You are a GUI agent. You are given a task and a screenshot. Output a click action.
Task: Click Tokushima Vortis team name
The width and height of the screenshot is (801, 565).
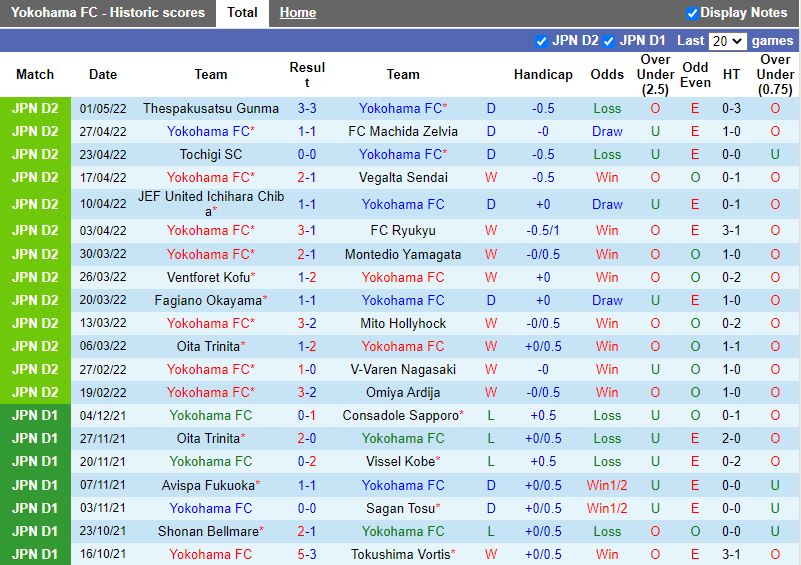[x=400, y=554]
